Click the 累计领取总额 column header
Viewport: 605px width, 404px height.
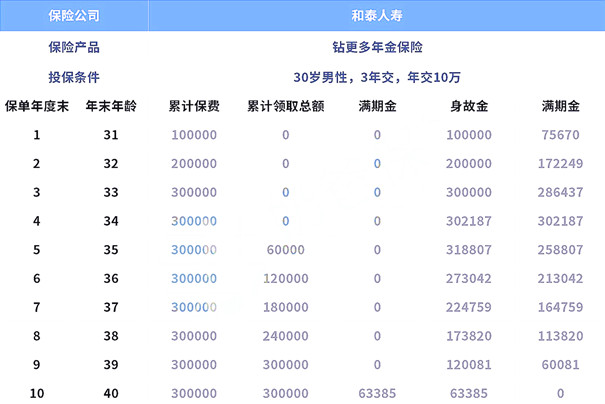pos(286,106)
